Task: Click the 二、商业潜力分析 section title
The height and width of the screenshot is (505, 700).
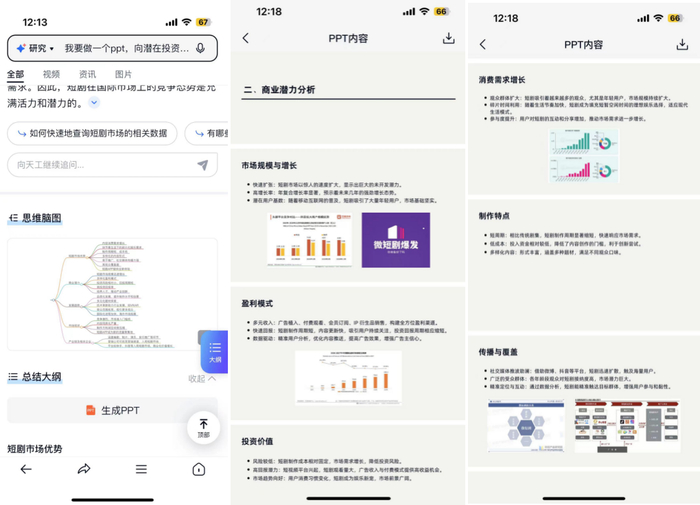Action: point(279,90)
